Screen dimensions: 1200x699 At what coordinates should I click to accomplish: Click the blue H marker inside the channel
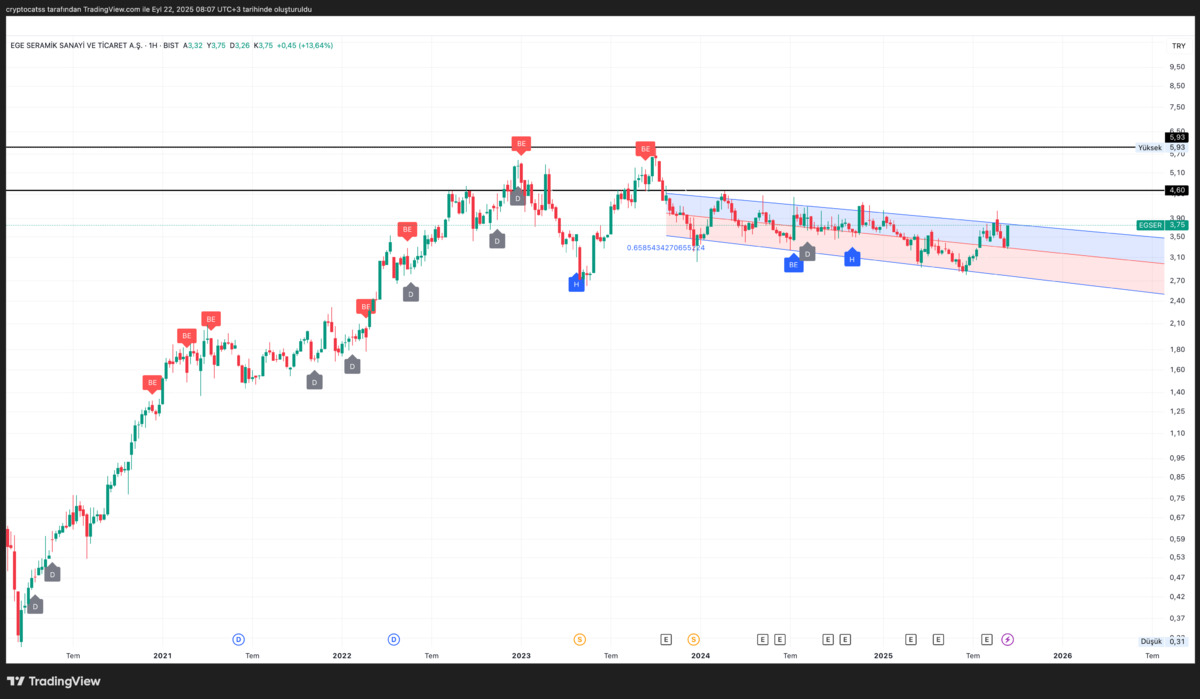click(x=851, y=258)
